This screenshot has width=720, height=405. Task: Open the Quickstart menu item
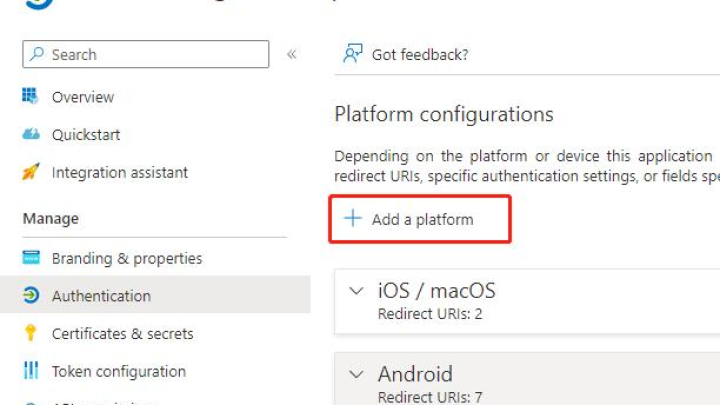(x=86, y=135)
